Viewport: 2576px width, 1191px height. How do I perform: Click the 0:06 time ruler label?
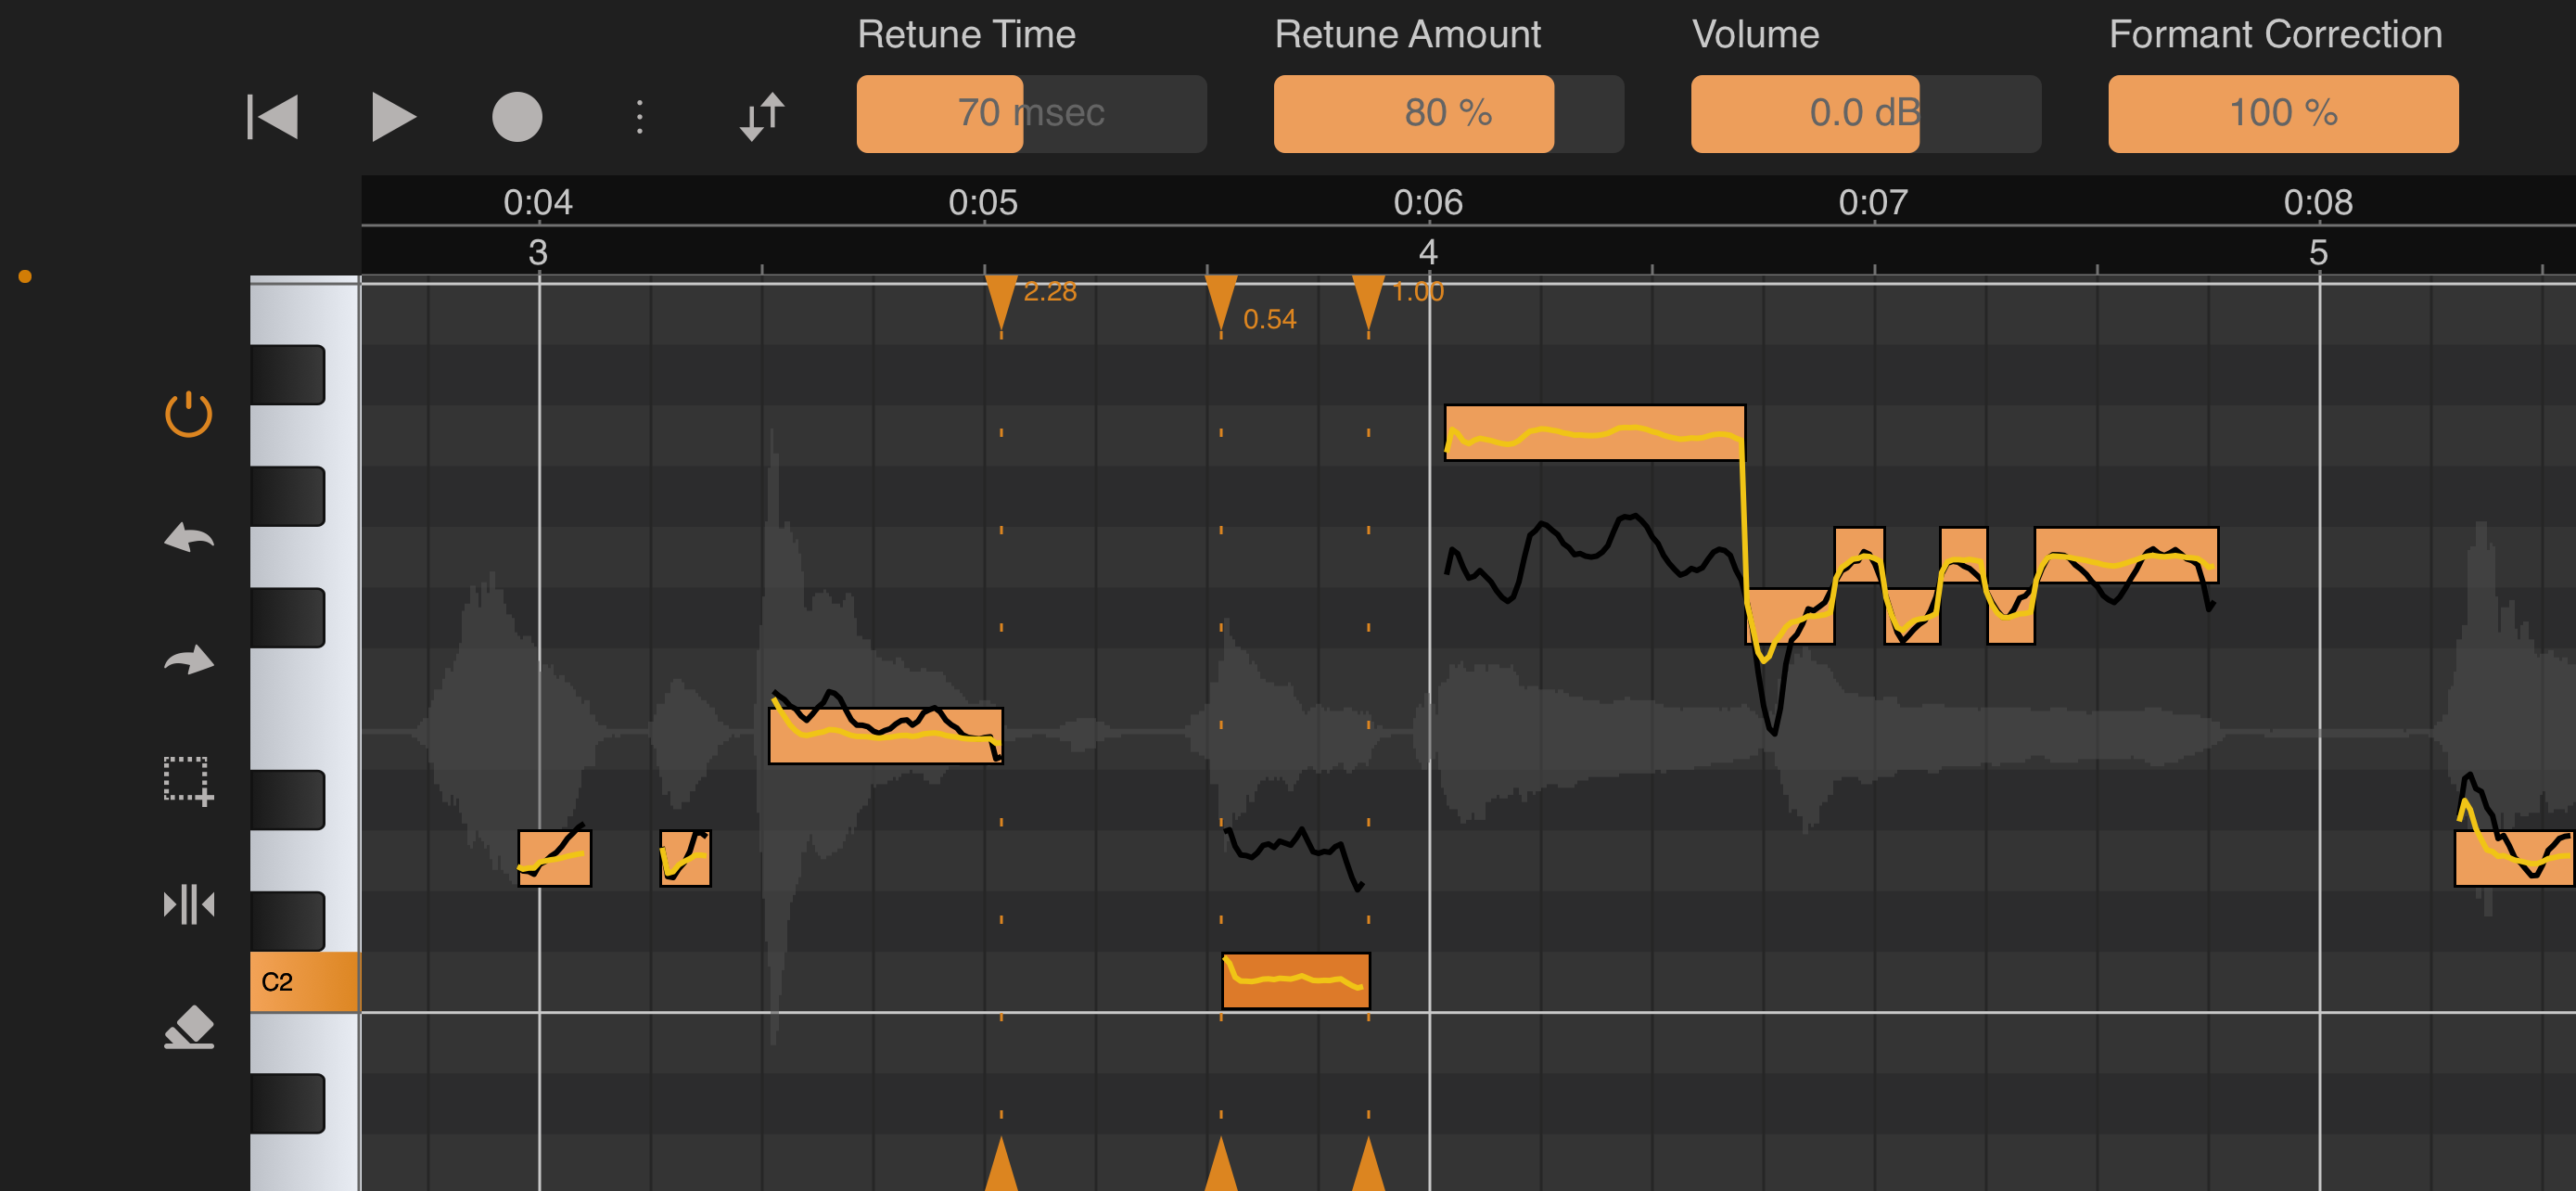point(1428,202)
